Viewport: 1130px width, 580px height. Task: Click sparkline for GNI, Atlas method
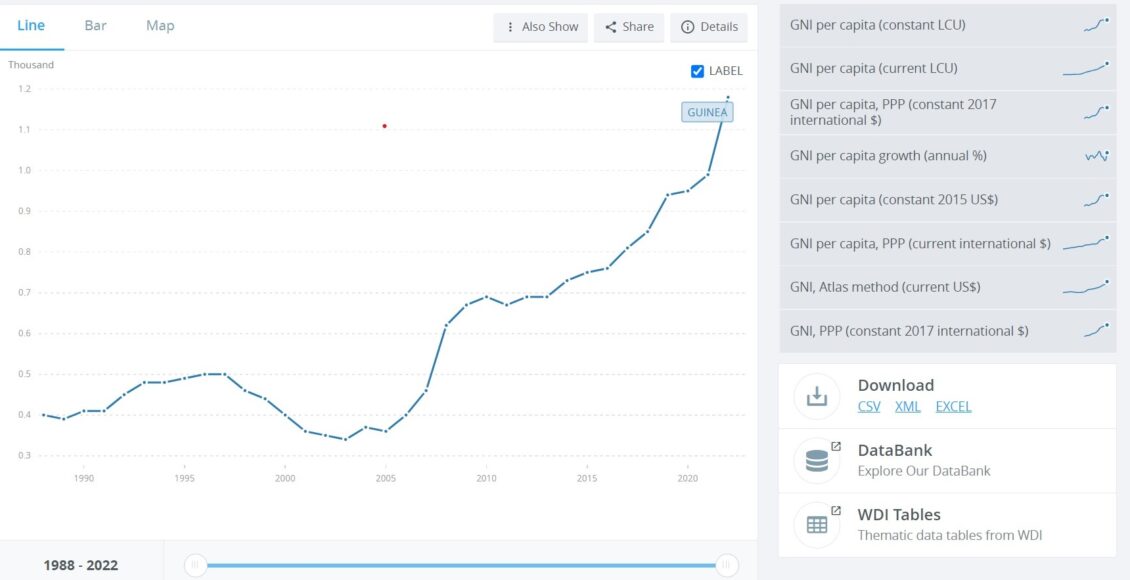tap(1086, 287)
